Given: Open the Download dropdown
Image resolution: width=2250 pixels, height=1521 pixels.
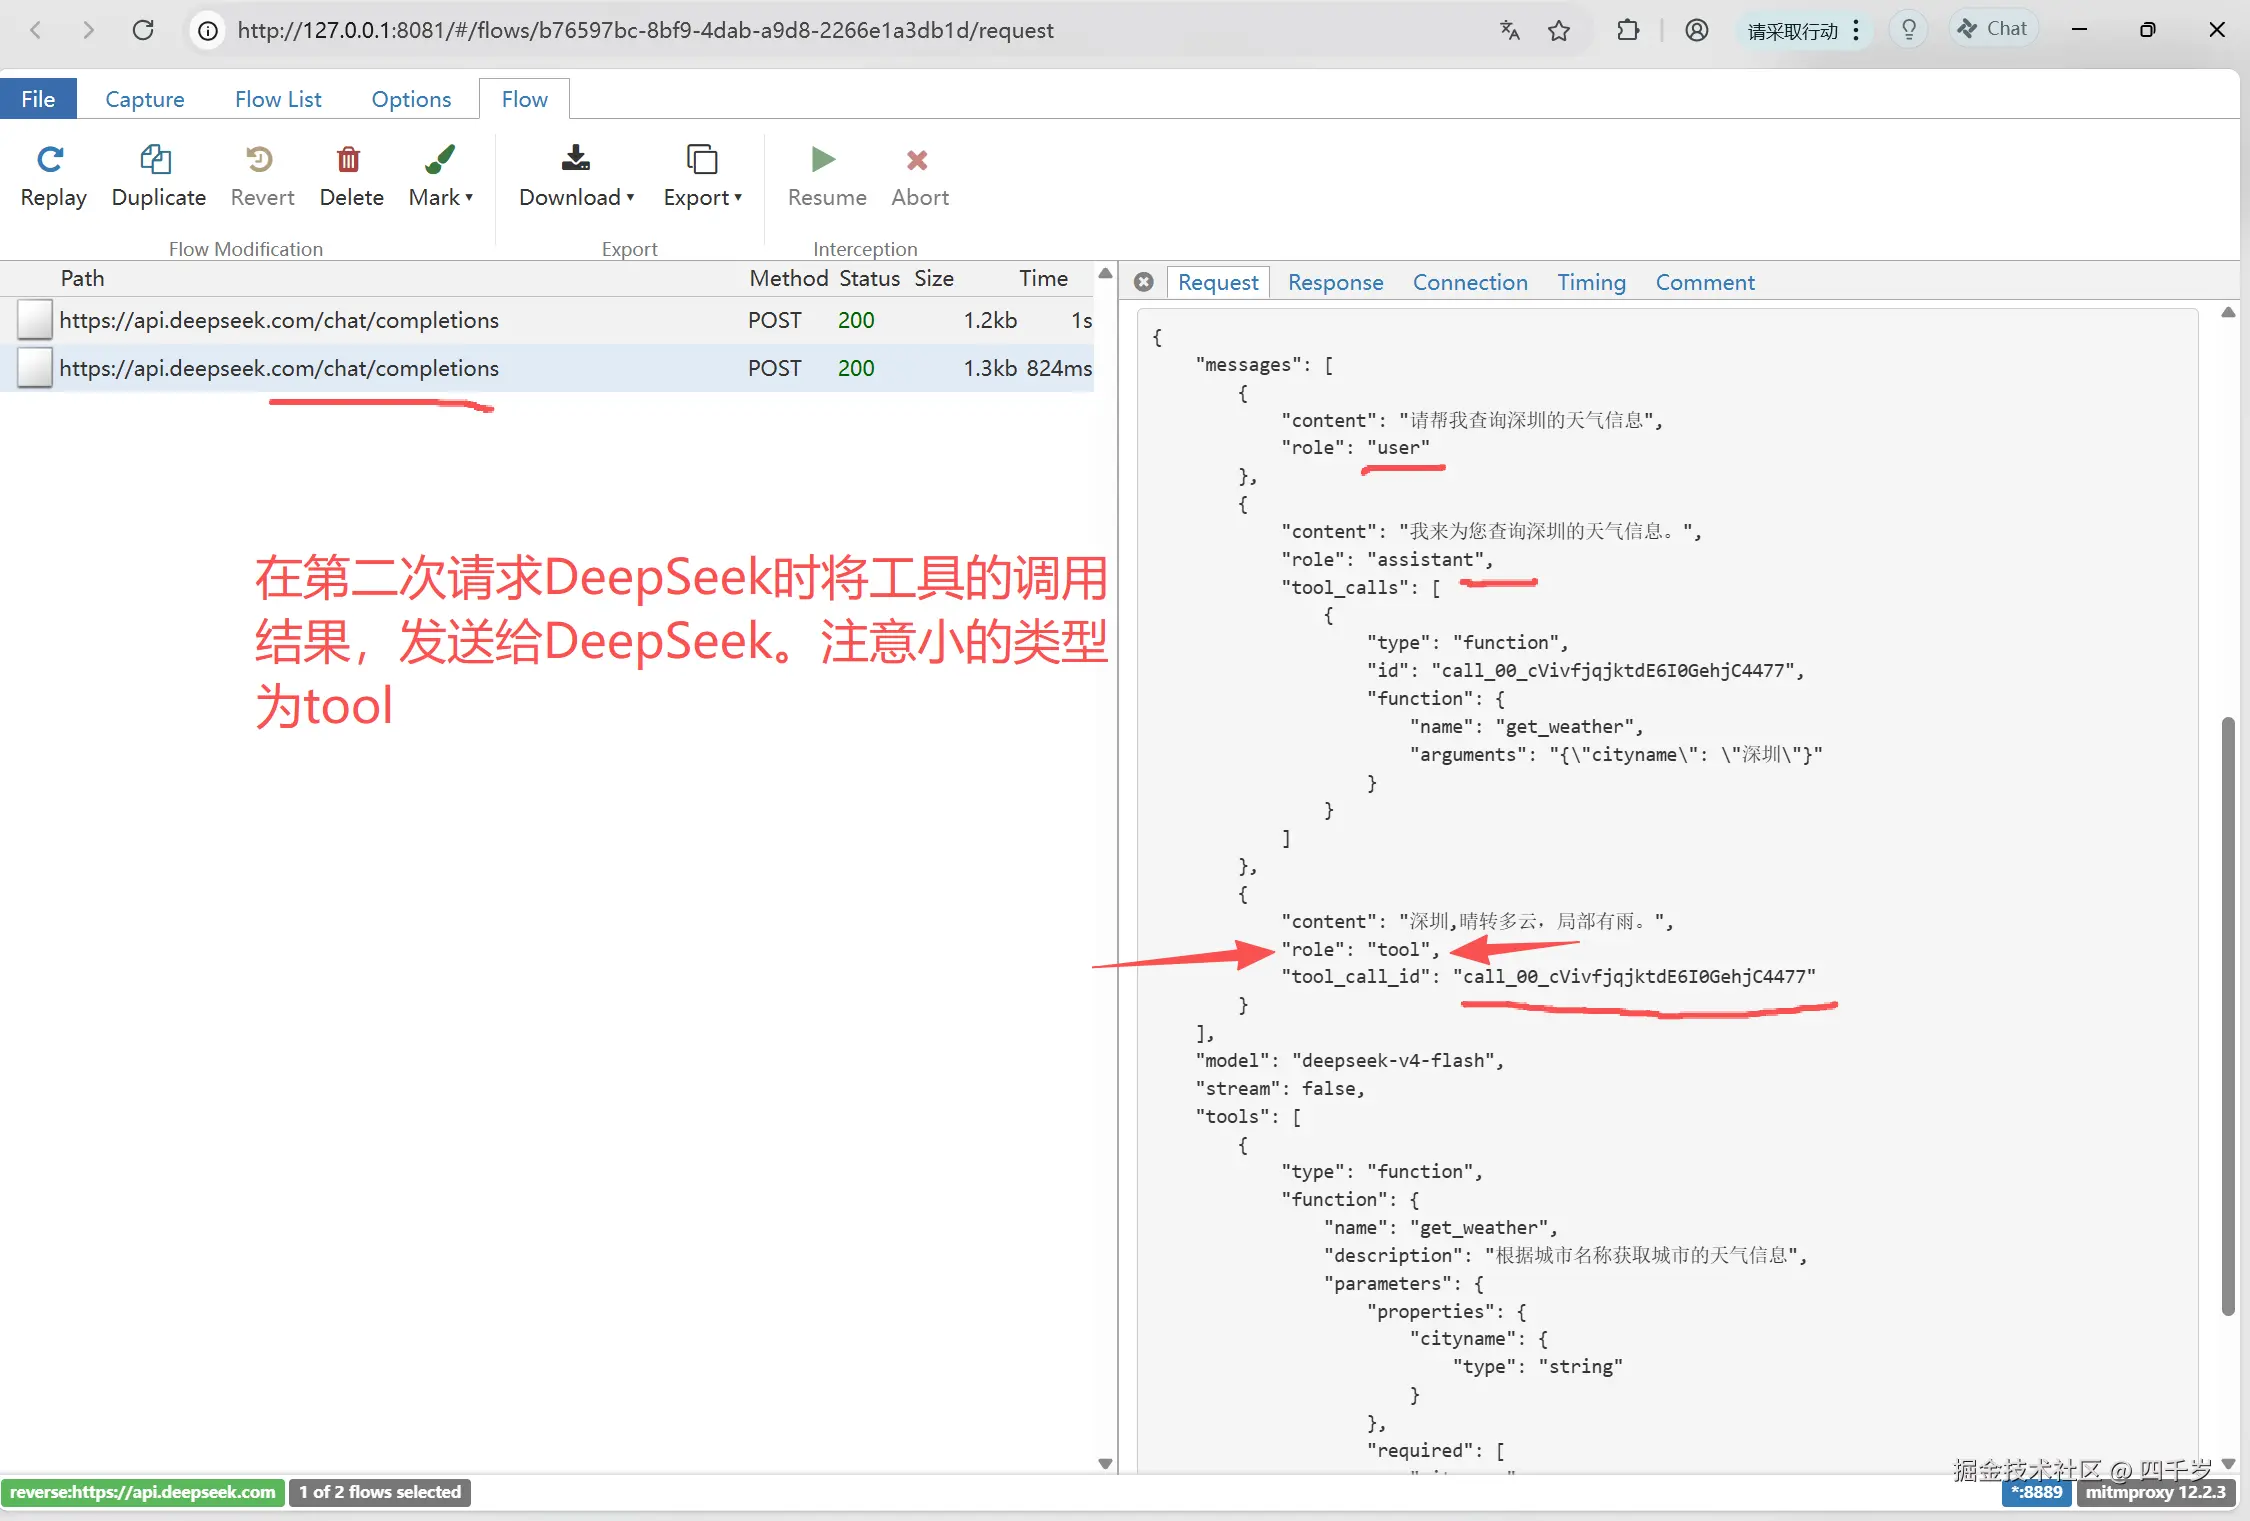Looking at the screenshot, I should pos(576,176).
